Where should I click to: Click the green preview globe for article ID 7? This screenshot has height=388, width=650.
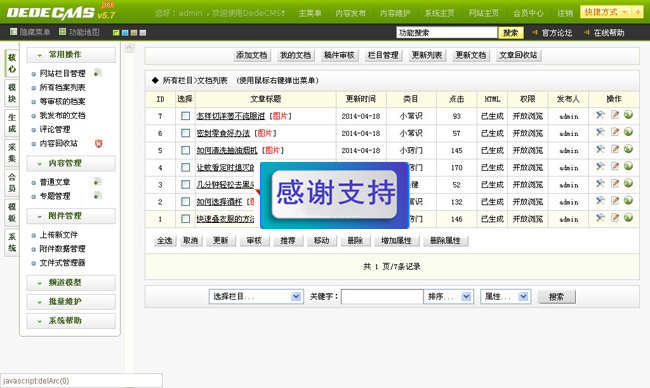point(628,115)
